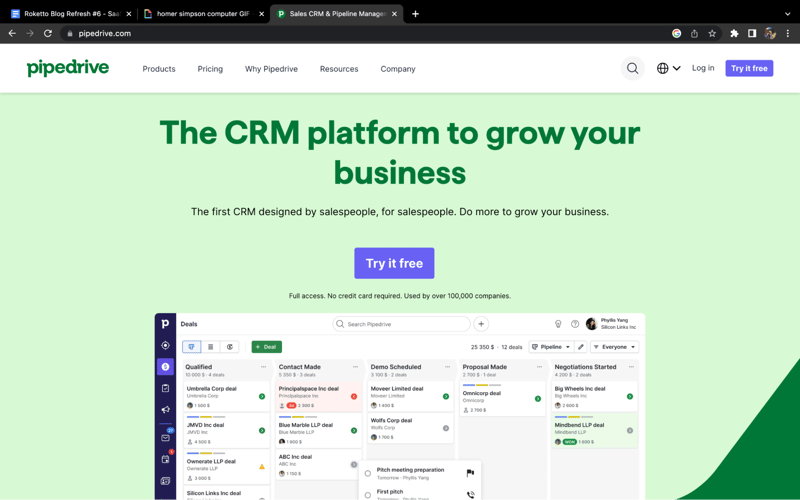Click the large Try it free button

tap(394, 263)
